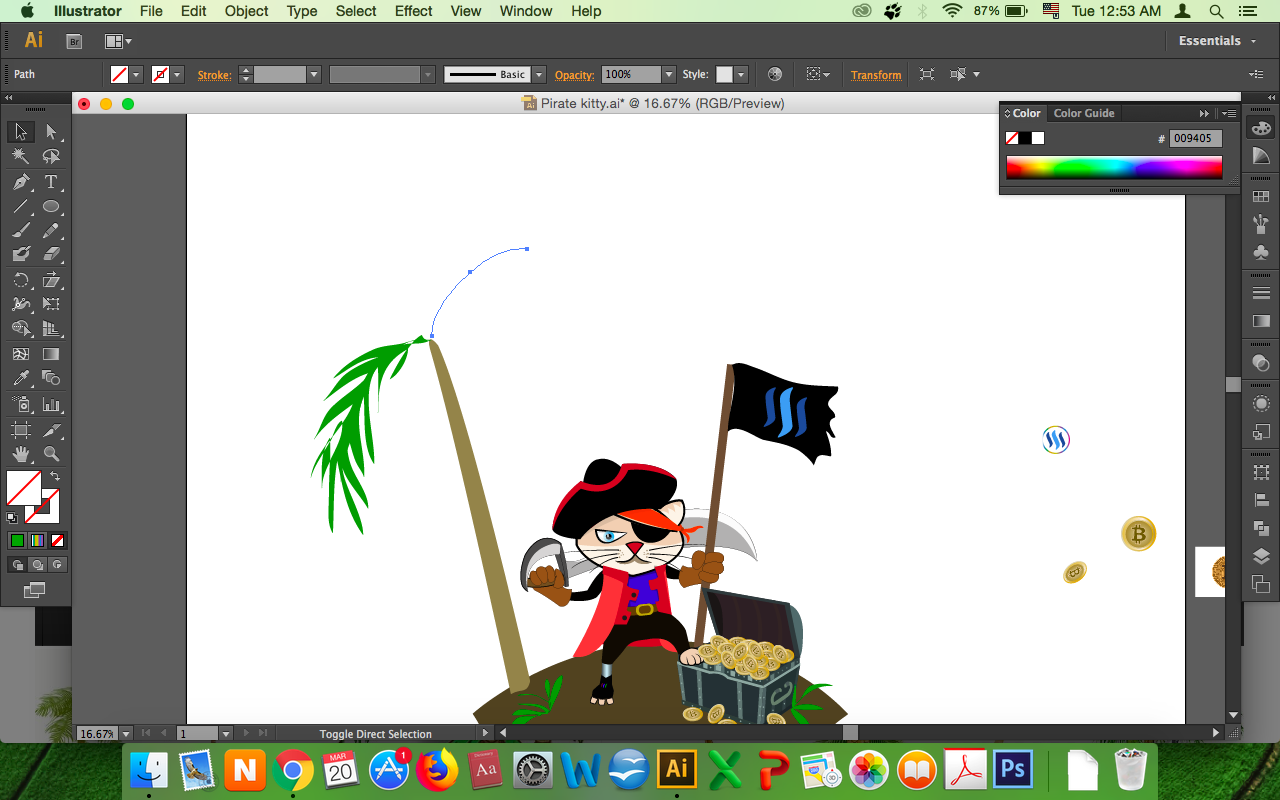Viewport: 1280px width, 800px height.
Task: Select the Line Segment tool
Action: 20,207
